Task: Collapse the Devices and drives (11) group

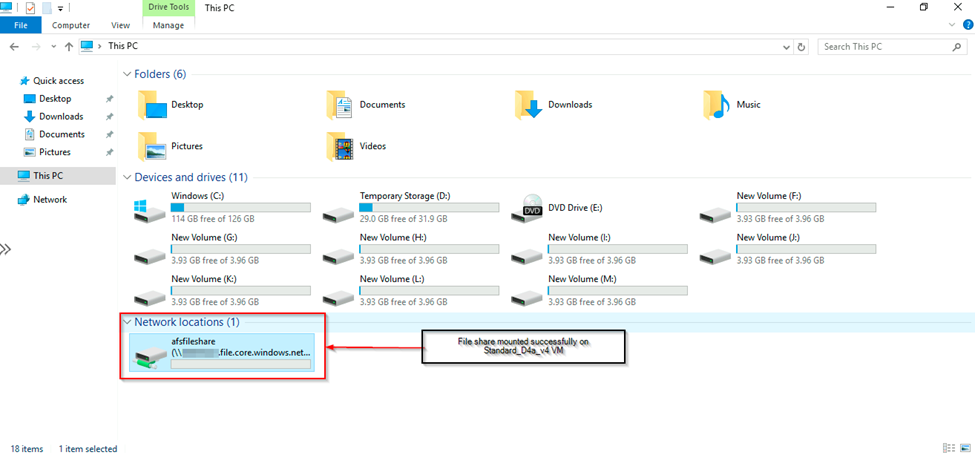Action: (x=127, y=178)
